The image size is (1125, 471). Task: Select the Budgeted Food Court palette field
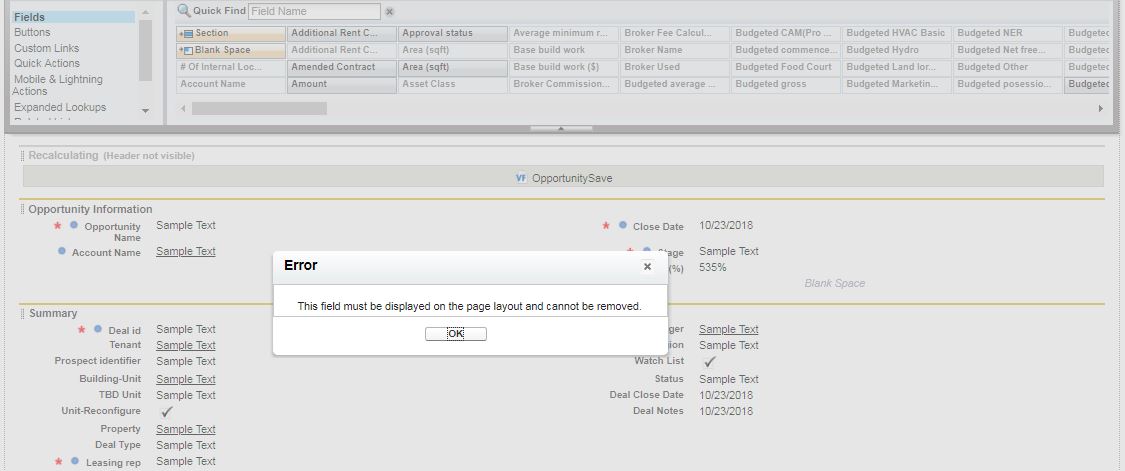(786, 67)
